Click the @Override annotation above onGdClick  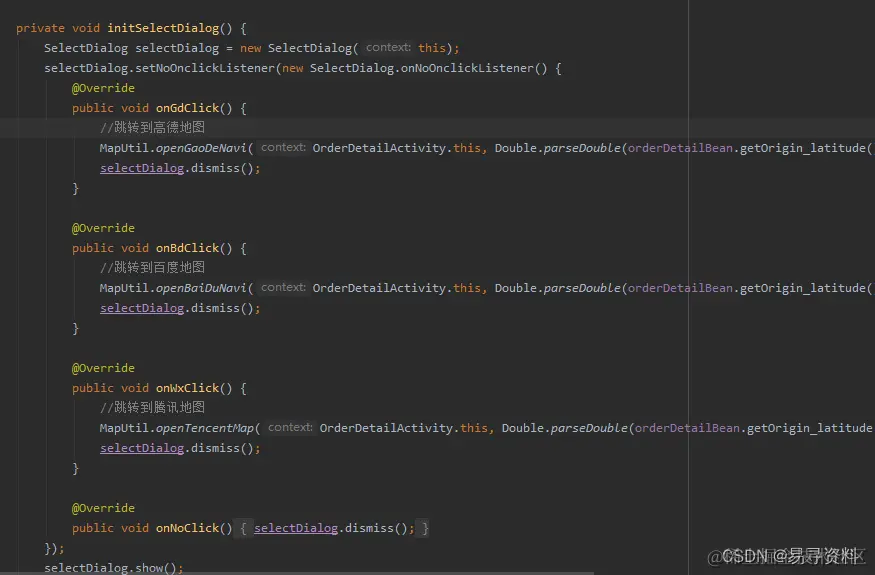pos(103,88)
